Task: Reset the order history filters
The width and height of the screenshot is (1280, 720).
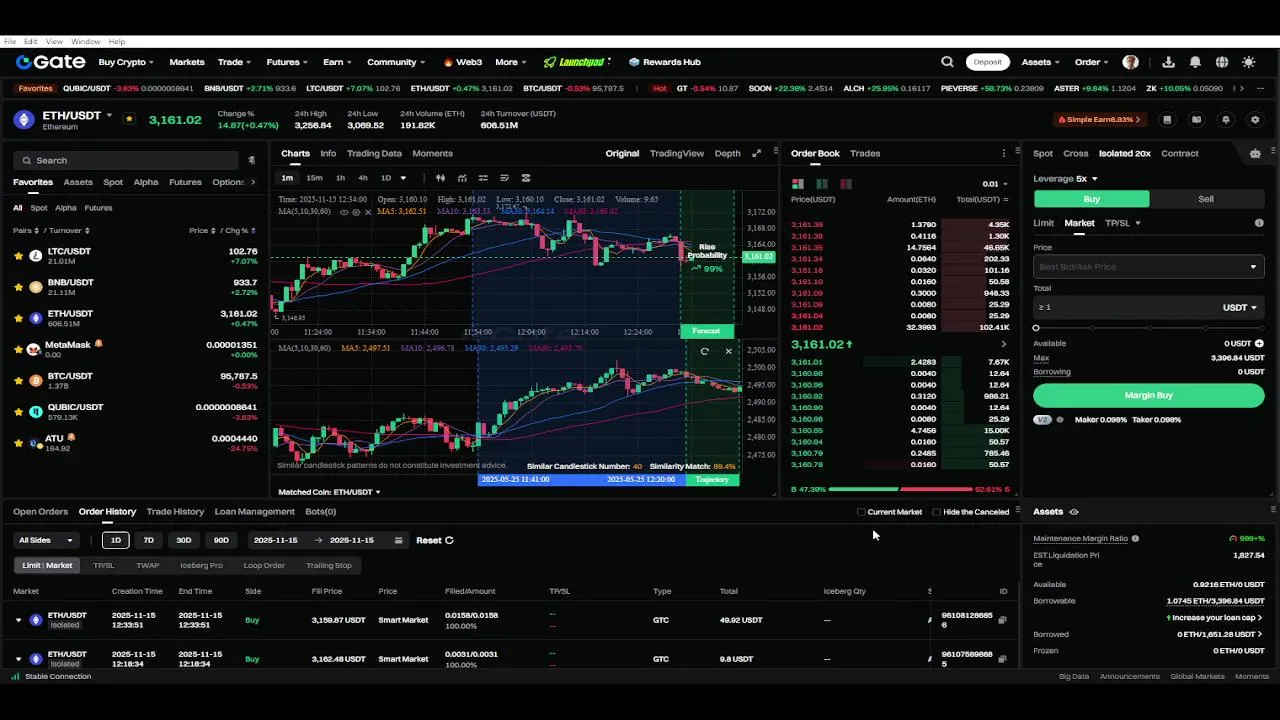Action: click(435, 540)
